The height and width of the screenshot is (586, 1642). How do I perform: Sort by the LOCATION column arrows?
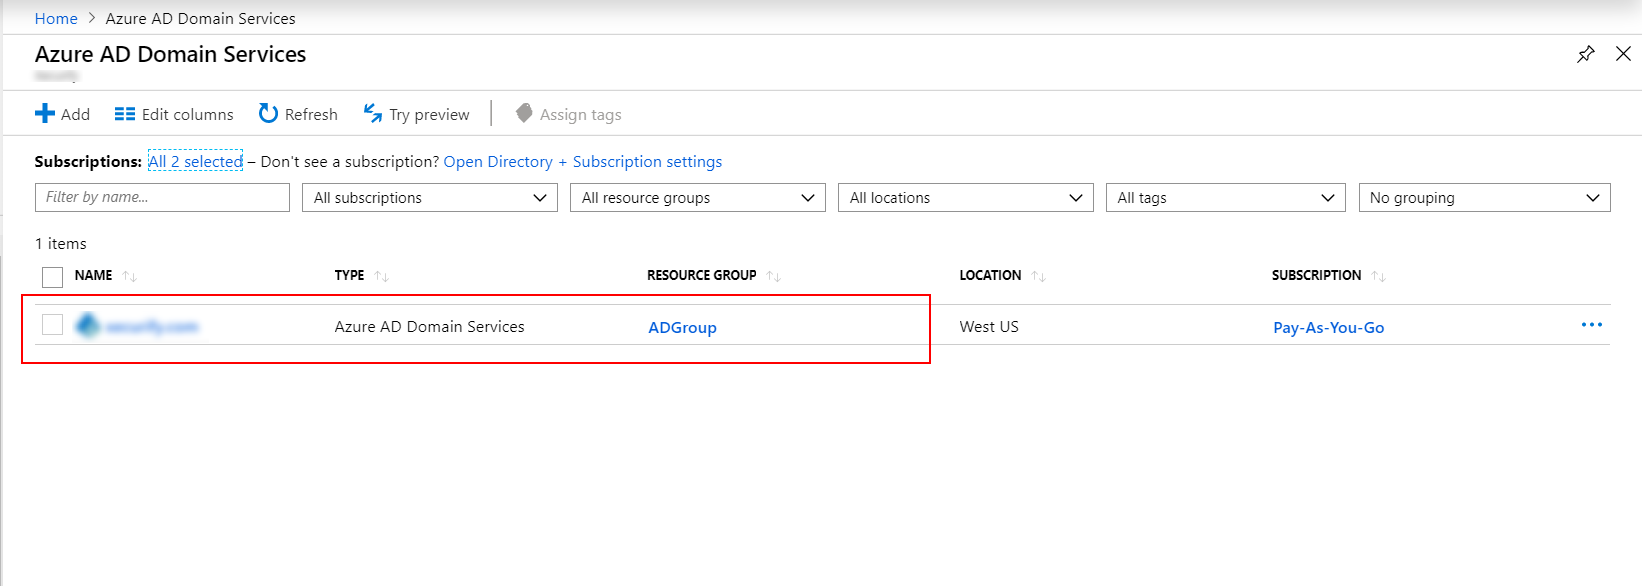point(1039,276)
